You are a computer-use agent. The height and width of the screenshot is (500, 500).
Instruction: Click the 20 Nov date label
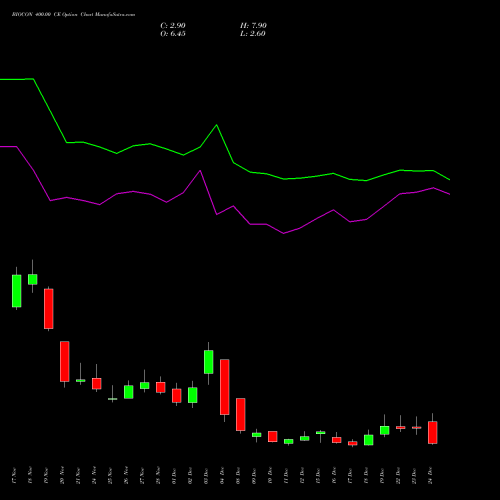(62, 476)
